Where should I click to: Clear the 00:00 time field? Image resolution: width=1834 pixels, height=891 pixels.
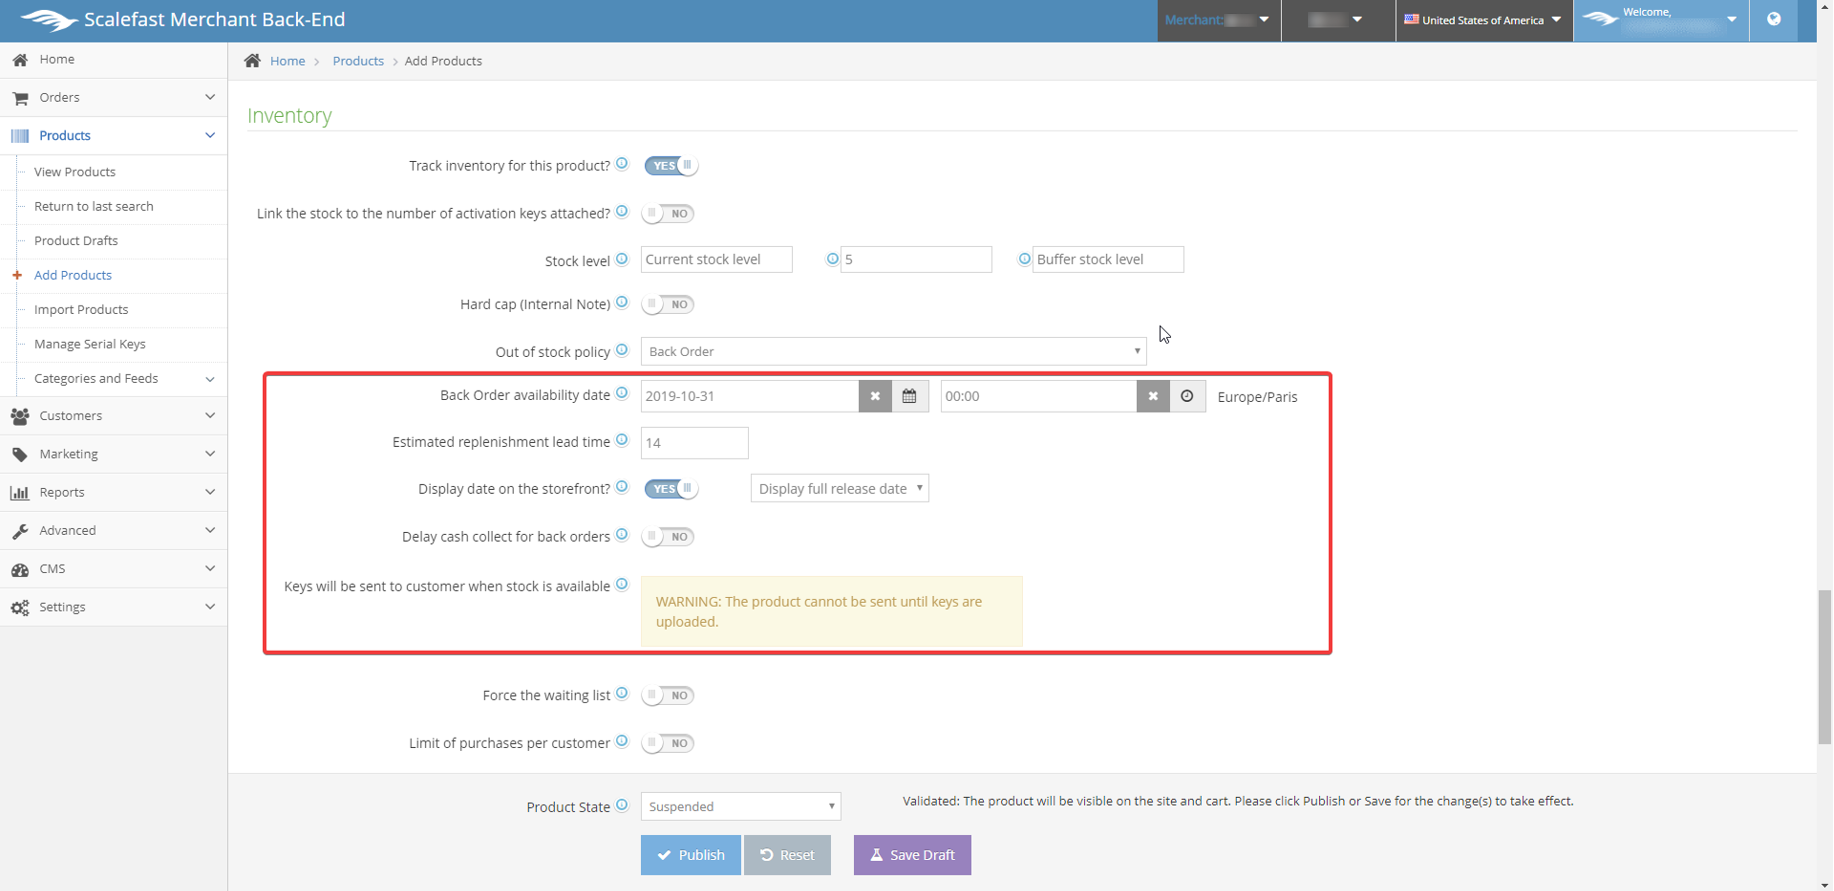coord(1153,396)
